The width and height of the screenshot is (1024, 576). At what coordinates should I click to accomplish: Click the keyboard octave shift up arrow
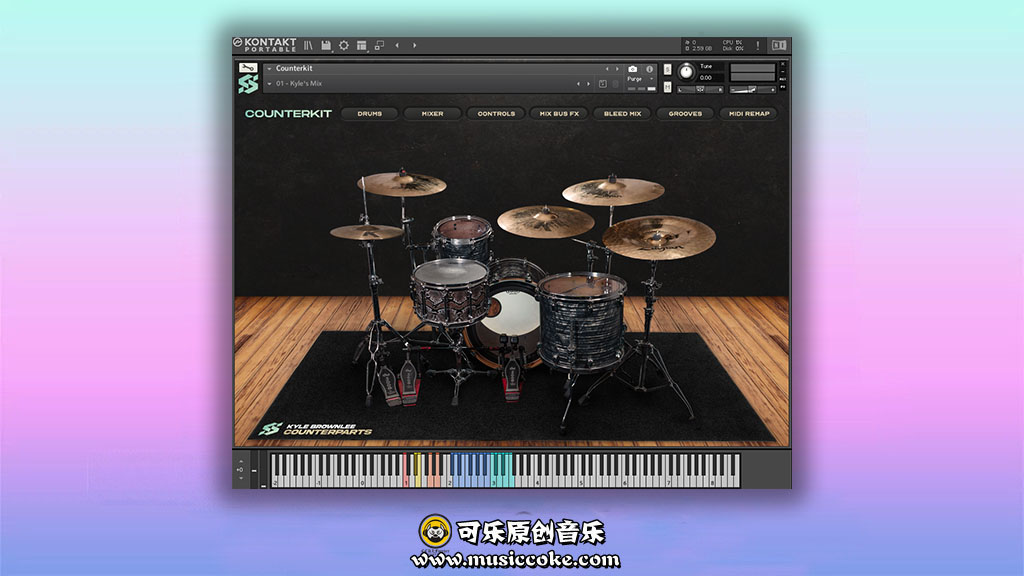[x=241, y=461]
